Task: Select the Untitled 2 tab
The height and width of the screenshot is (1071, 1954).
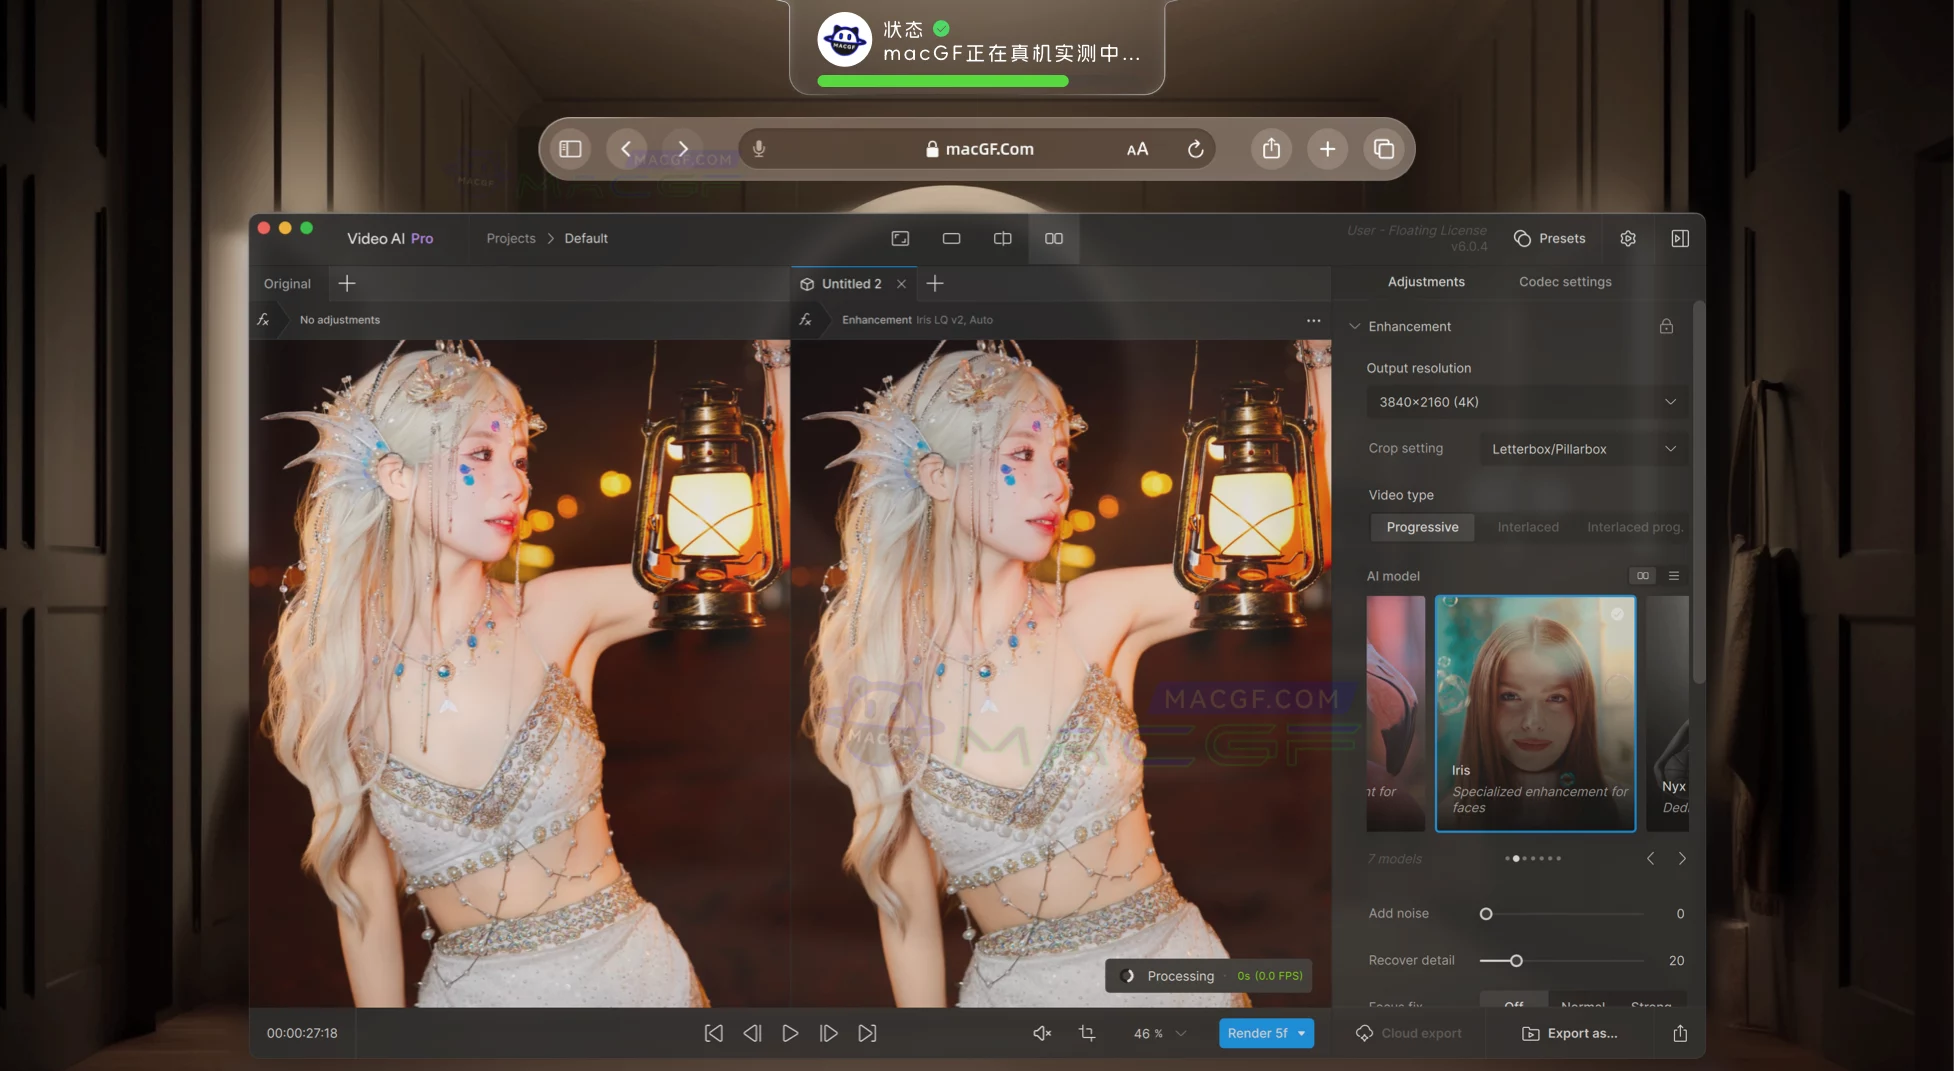Action: (851, 284)
